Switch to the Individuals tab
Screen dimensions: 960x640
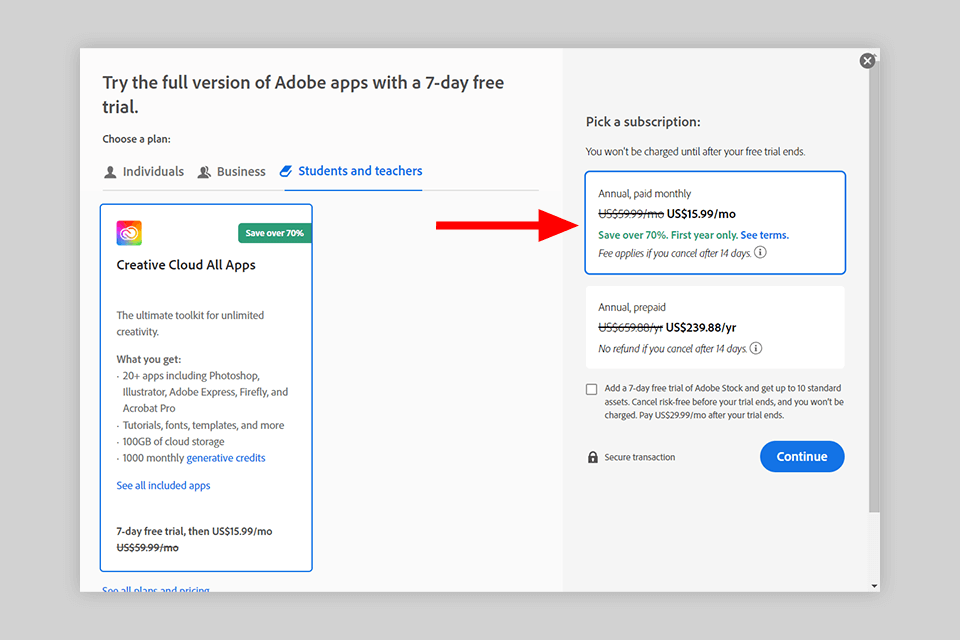144,171
